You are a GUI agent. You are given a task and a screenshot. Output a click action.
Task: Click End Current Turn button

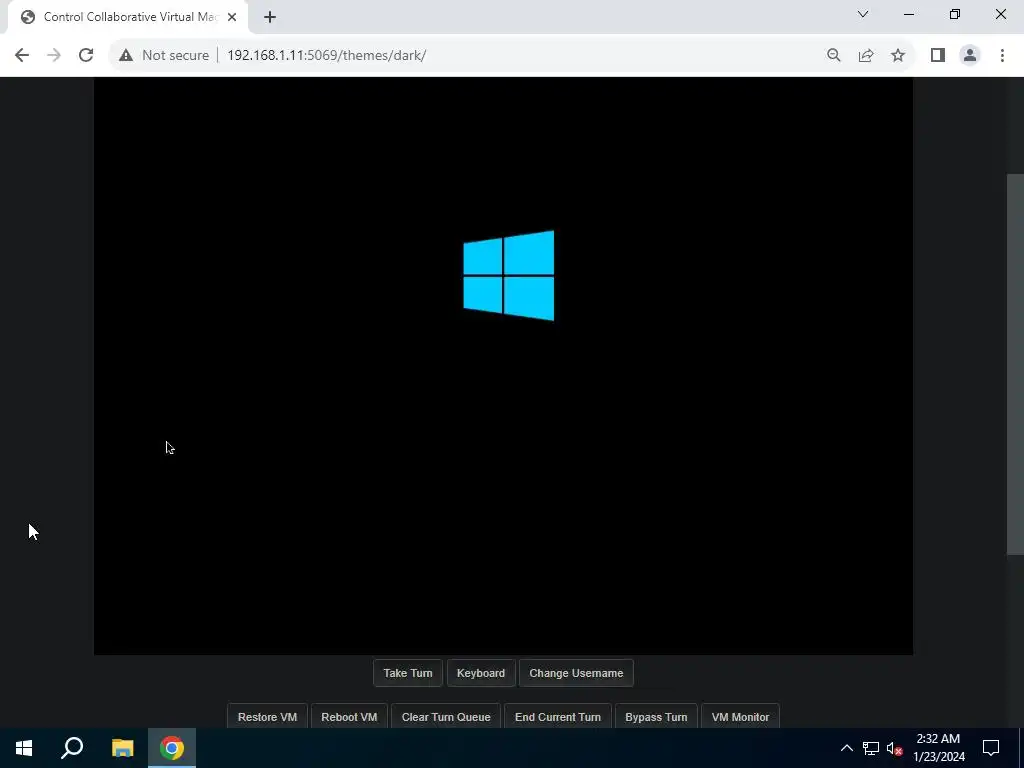tap(558, 716)
